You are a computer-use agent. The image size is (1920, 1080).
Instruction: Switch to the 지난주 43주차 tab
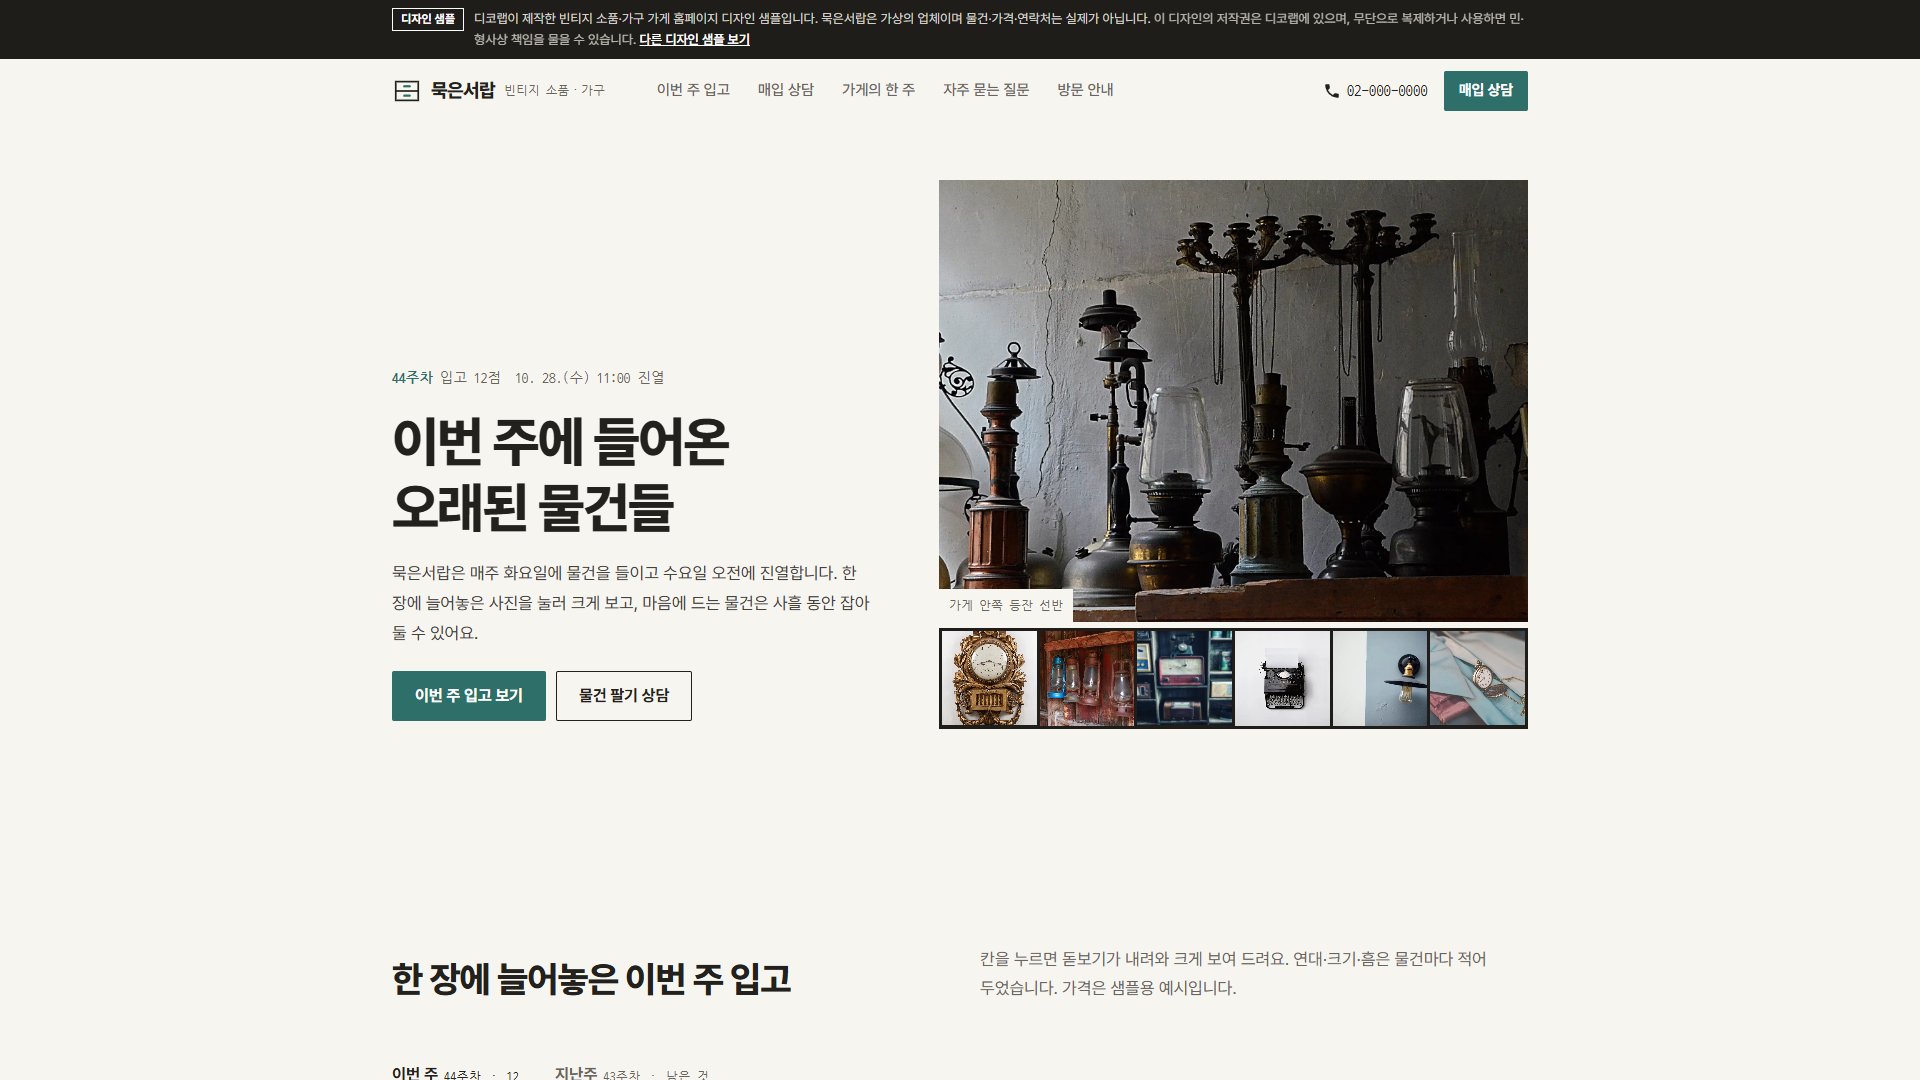pyautogui.click(x=632, y=1074)
